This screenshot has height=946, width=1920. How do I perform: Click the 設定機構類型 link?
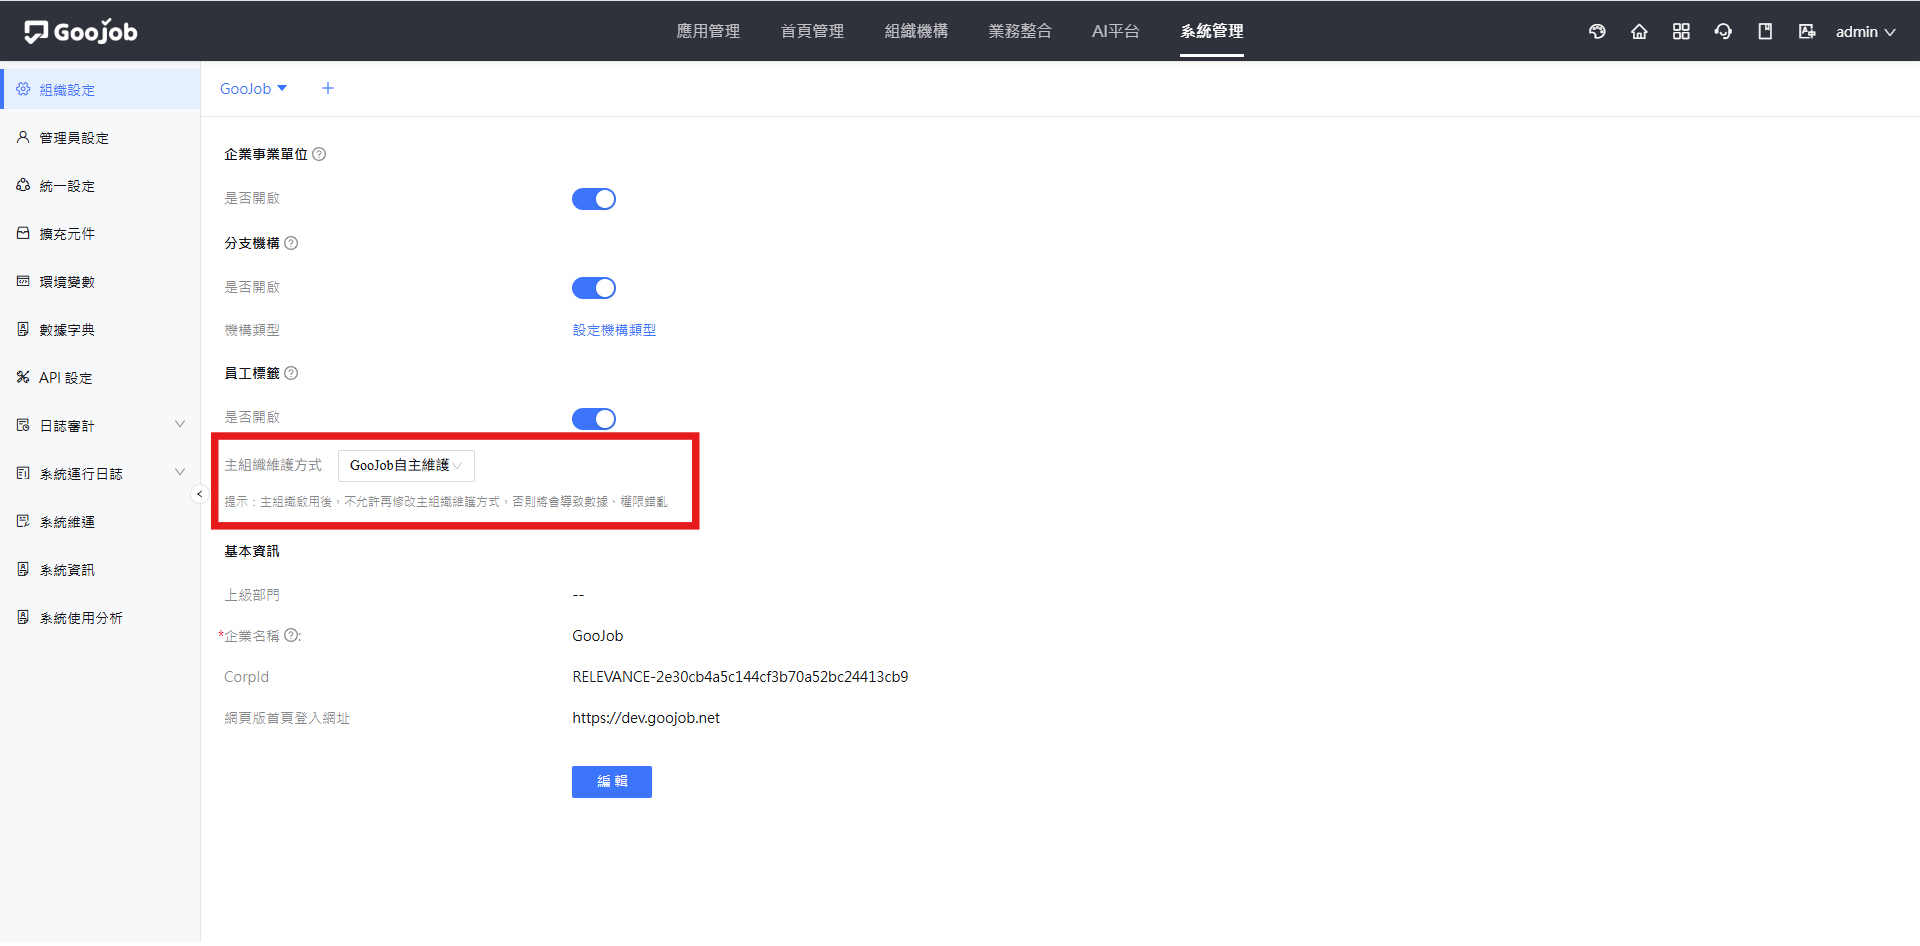(614, 330)
